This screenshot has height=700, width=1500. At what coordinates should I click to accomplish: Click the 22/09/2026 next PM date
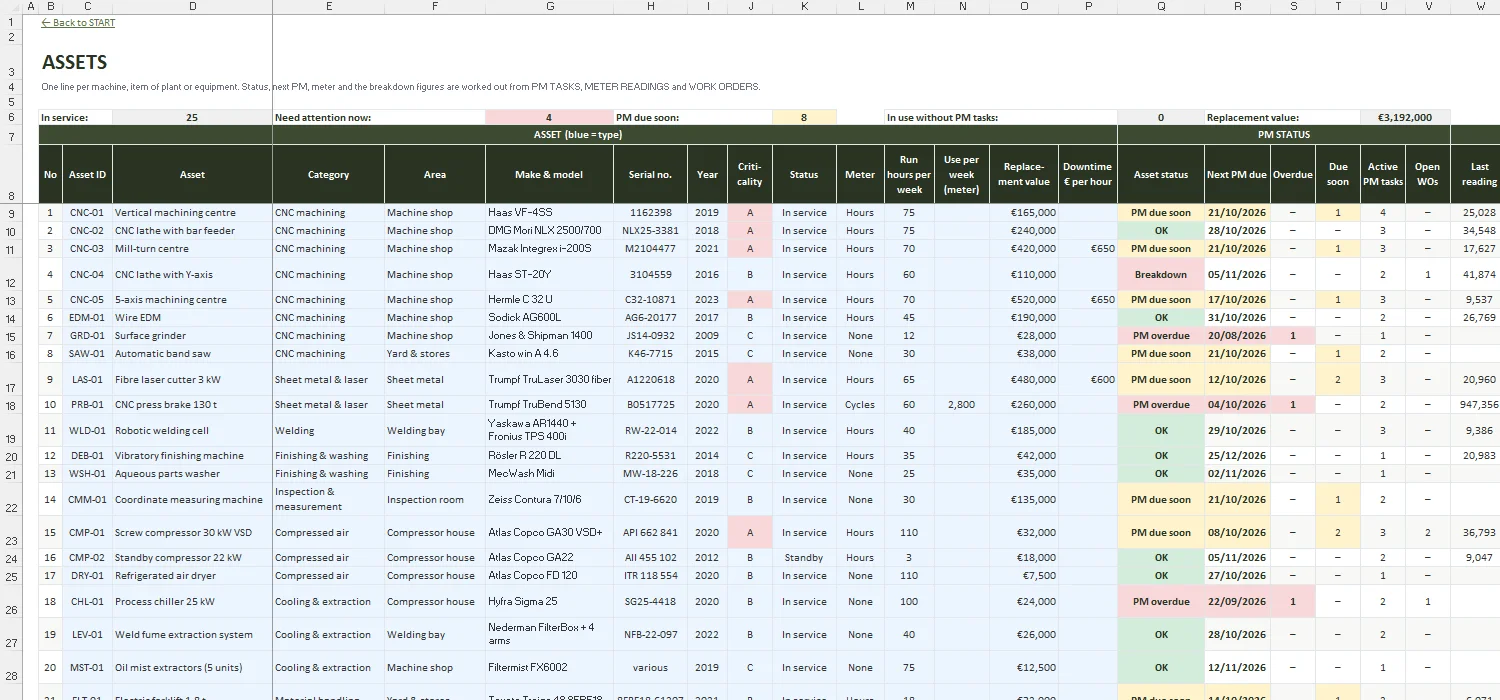(1237, 602)
